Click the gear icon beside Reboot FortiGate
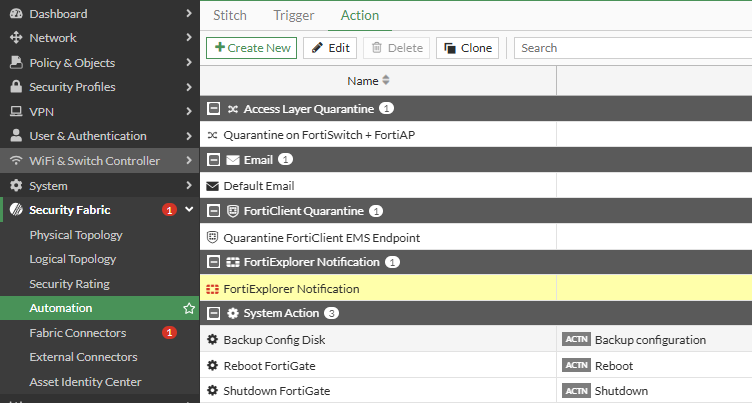Viewport: 752px width, 403px height. click(x=212, y=366)
